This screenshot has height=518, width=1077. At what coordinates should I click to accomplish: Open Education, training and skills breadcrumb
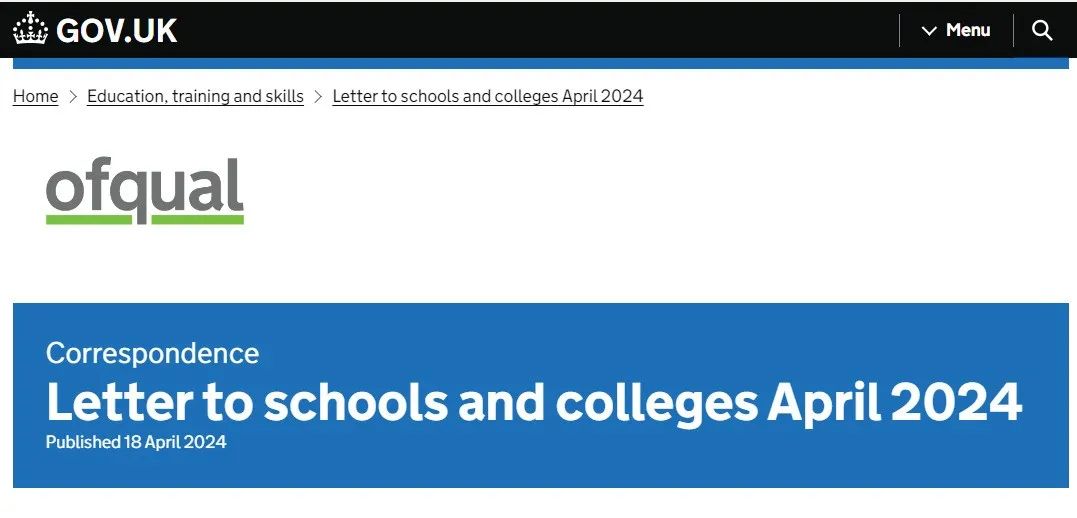click(x=195, y=96)
